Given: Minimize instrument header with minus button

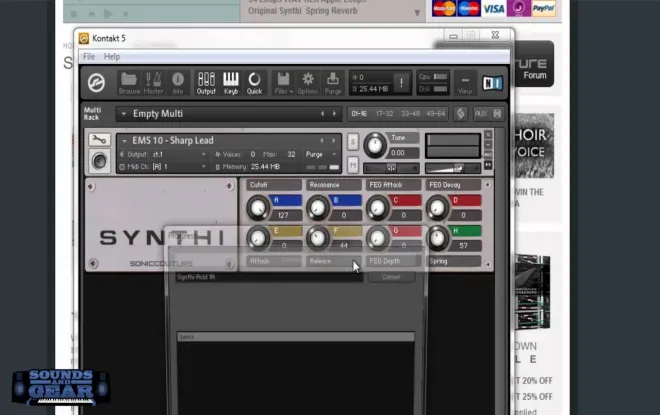Looking at the screenshot, I should coord(488,145).
